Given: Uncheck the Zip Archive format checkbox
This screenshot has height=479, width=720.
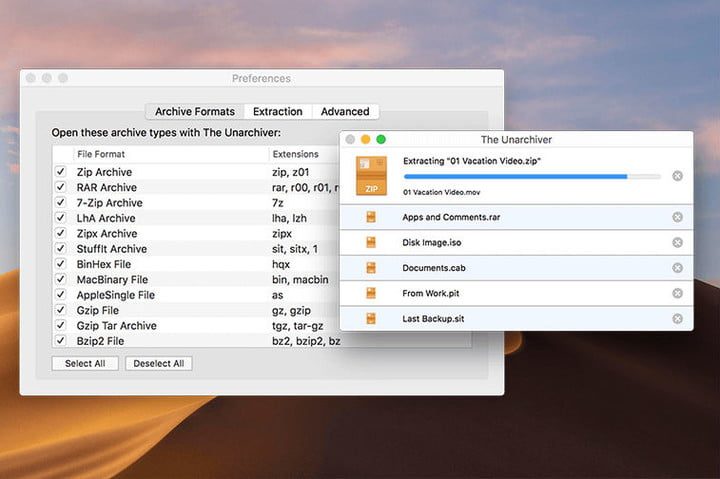Looking at the screenshot, I should (61, 172).
